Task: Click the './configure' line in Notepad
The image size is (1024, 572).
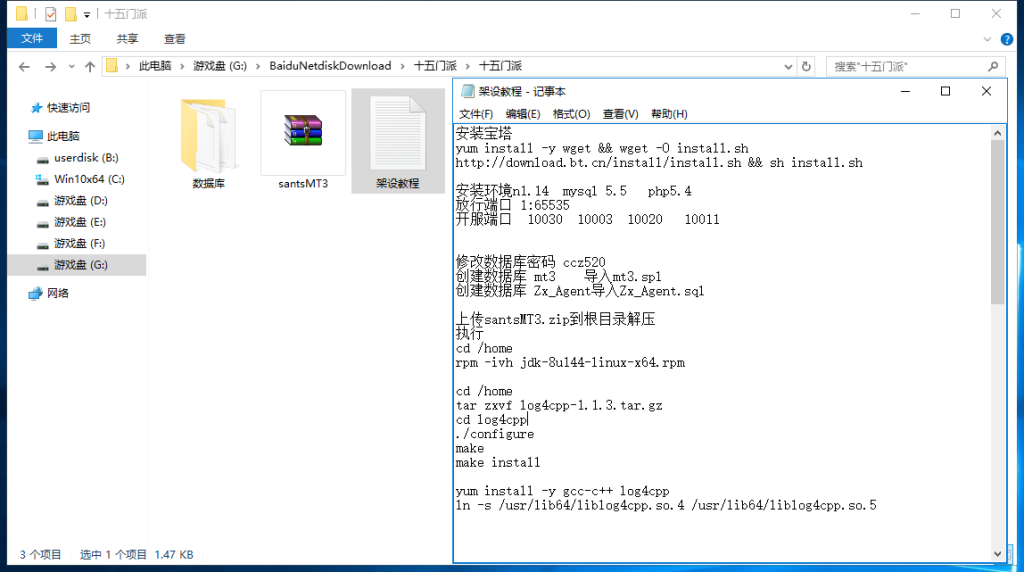Action: click(494, 434)
